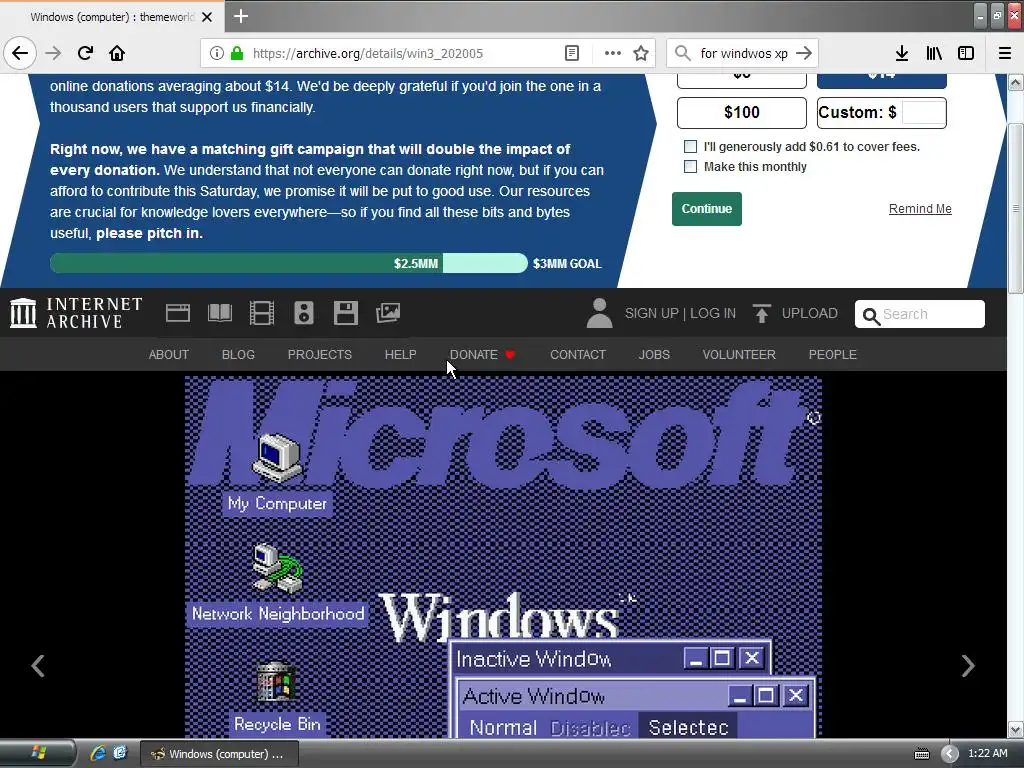Viewport: 1024px width, 768px height.
Task: Open the Software floppy icon in the Internet Archive bar
Action: [x=345, y=313]
